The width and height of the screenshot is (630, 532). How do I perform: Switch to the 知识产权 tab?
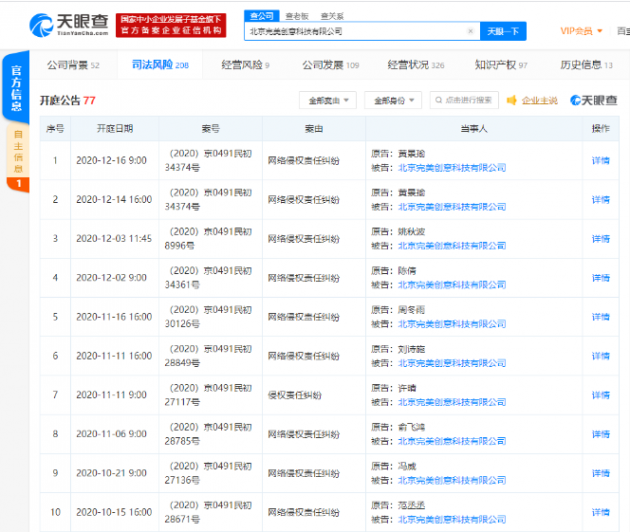(501, 65)
